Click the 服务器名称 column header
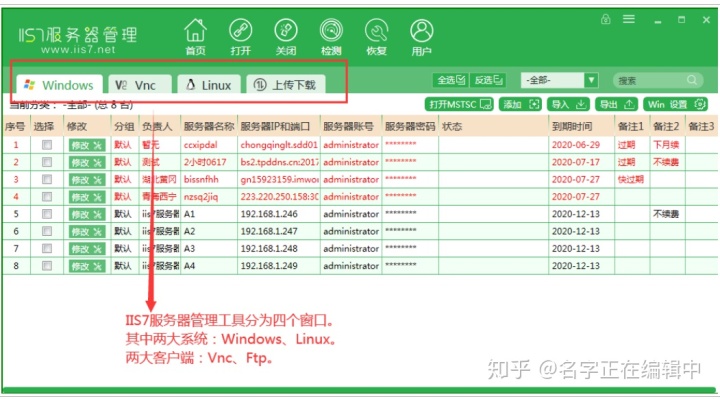The width and height of the screenshot is (720, 399). [x=209, y=126]
